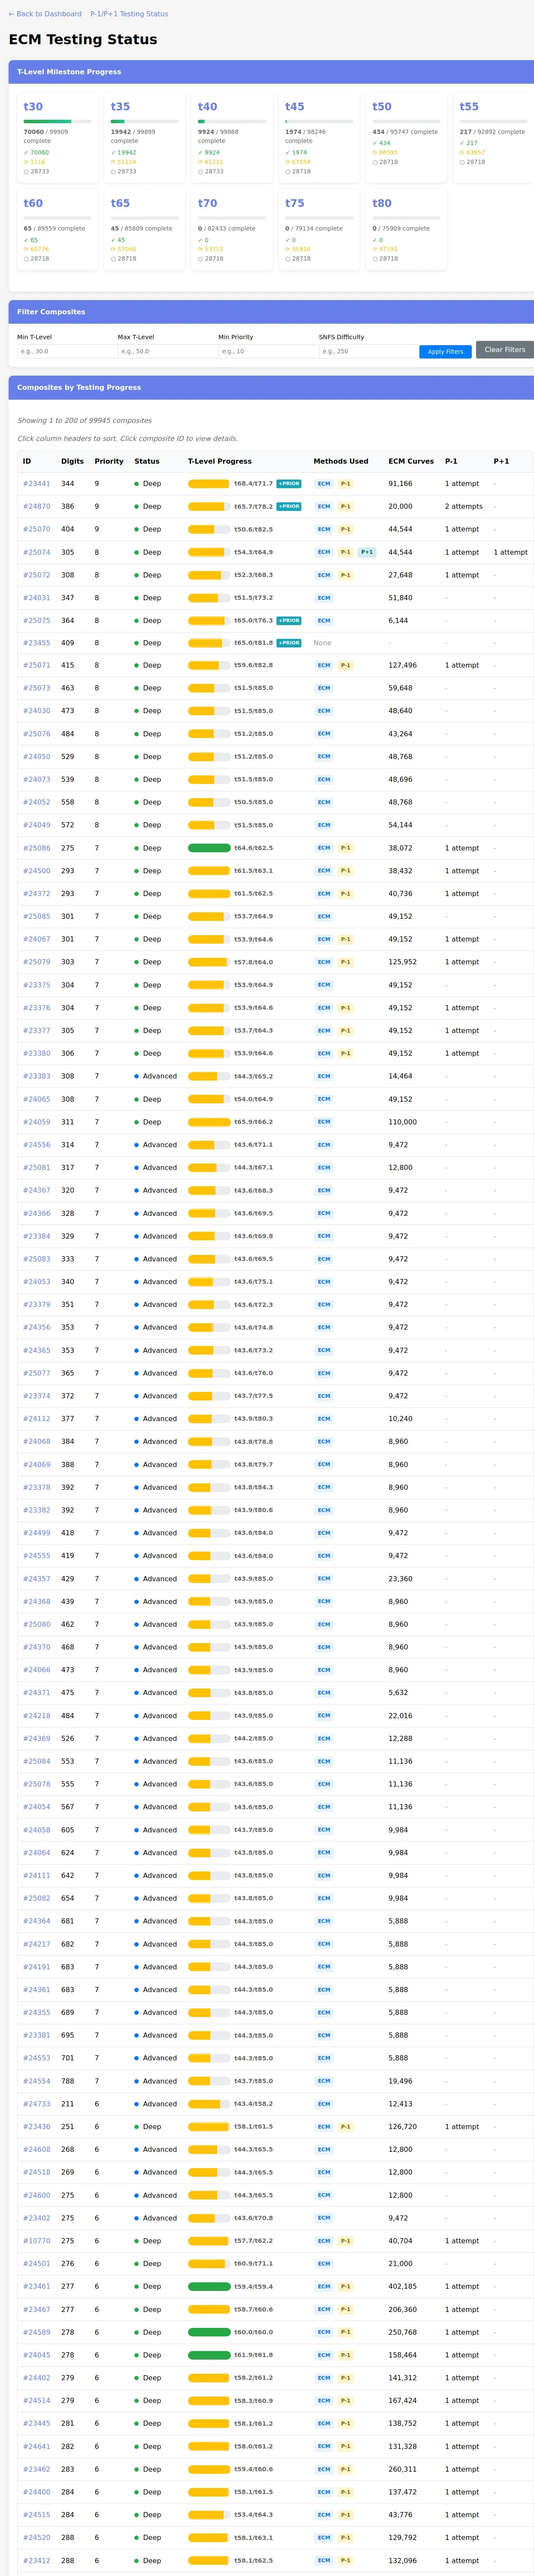The height and width of the screenshot is (2576, 534).
Task: Click the P+1 badge in row #25074
Action: coord(367,552)
